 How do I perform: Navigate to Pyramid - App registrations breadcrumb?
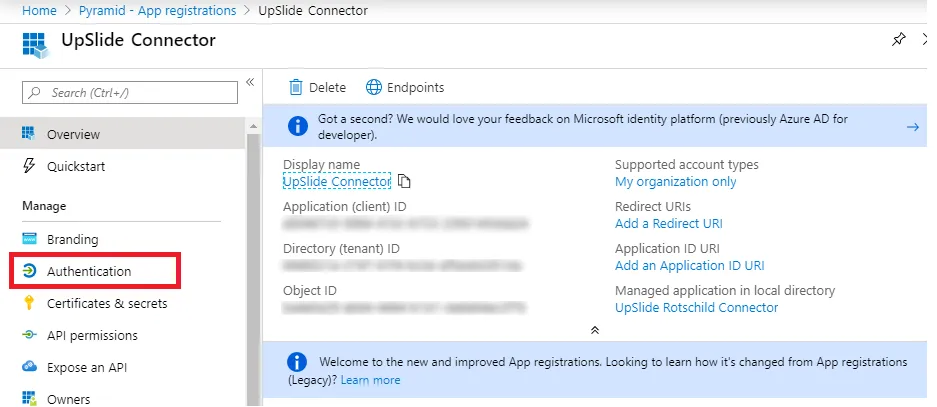(x=157, y=11)
